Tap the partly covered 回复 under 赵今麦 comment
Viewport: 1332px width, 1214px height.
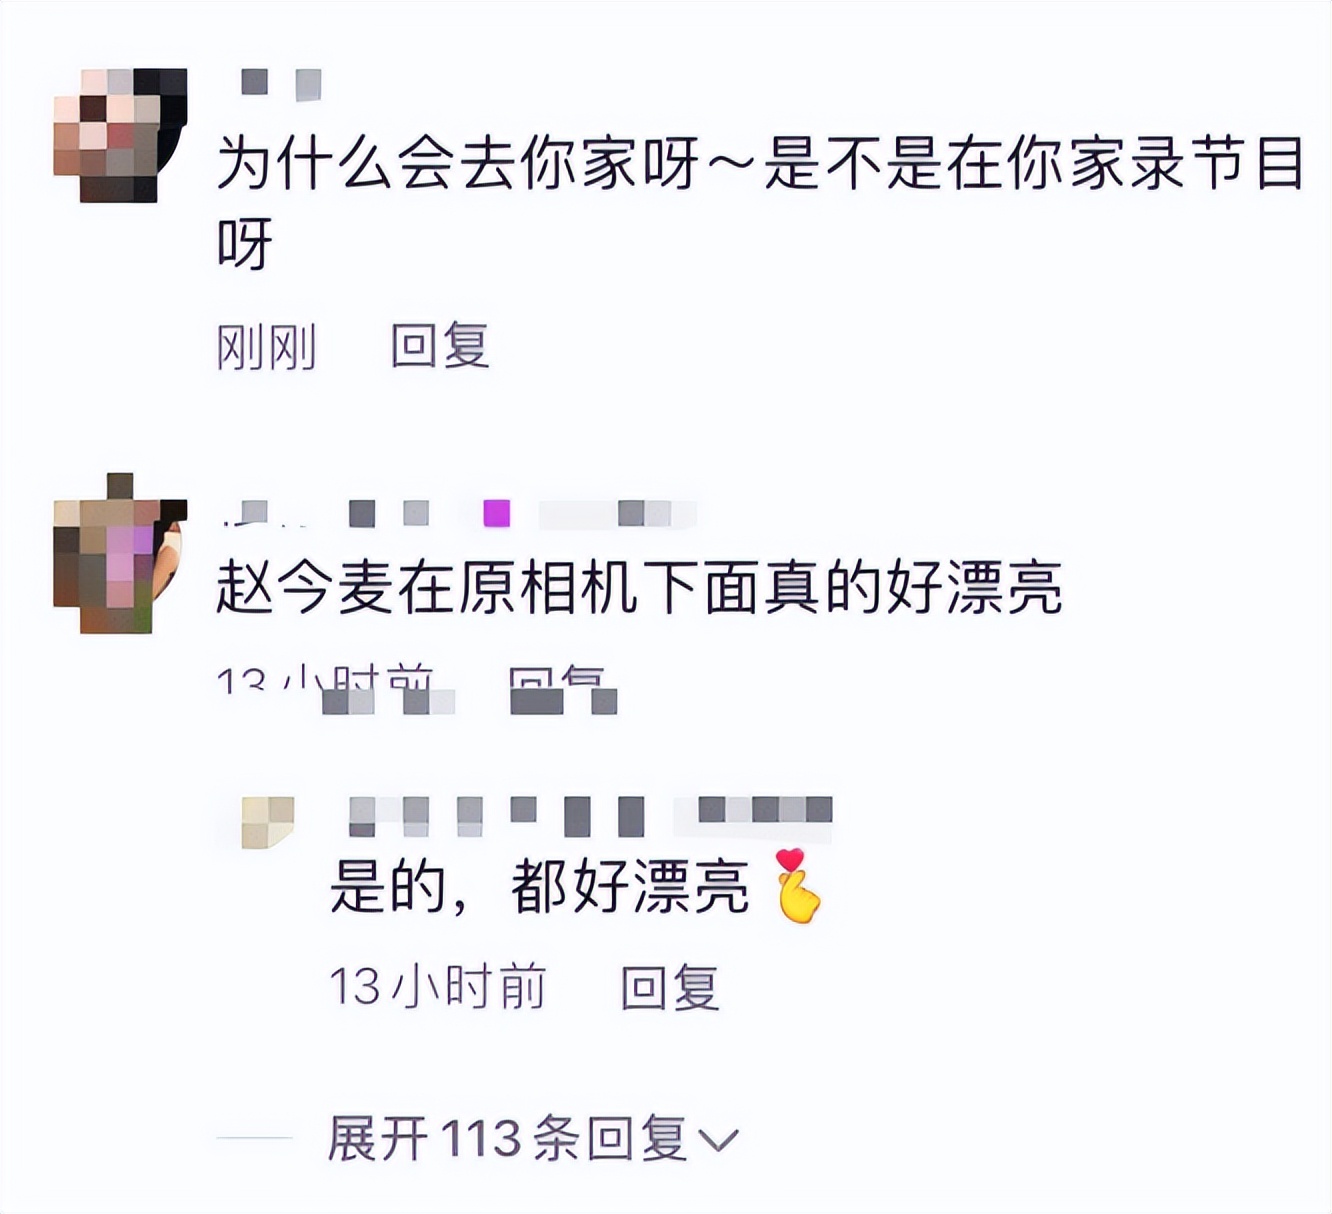coord(557,683)
